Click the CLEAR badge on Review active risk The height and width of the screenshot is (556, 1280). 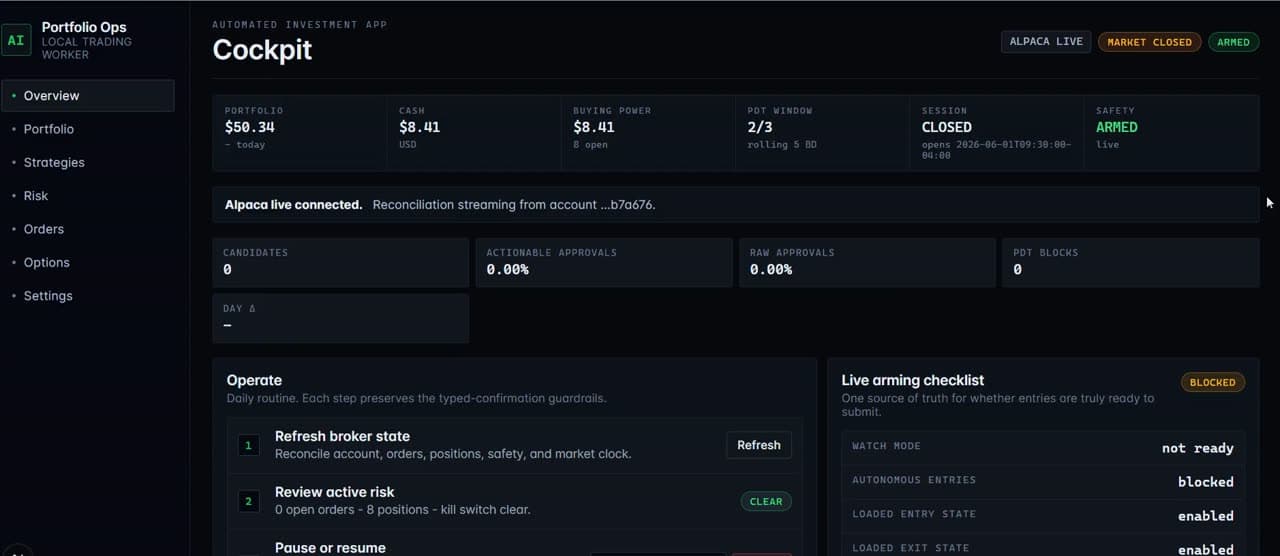coord(766,501)
